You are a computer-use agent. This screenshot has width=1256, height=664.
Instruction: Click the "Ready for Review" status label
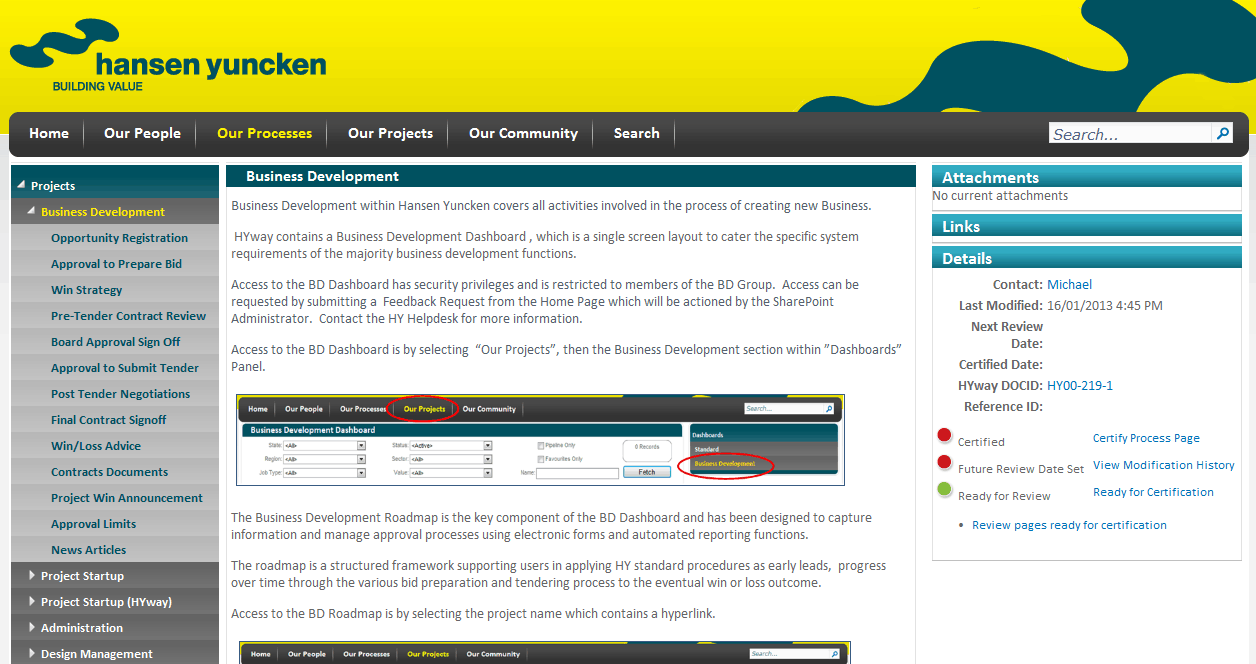click(x=1004, y=496)
